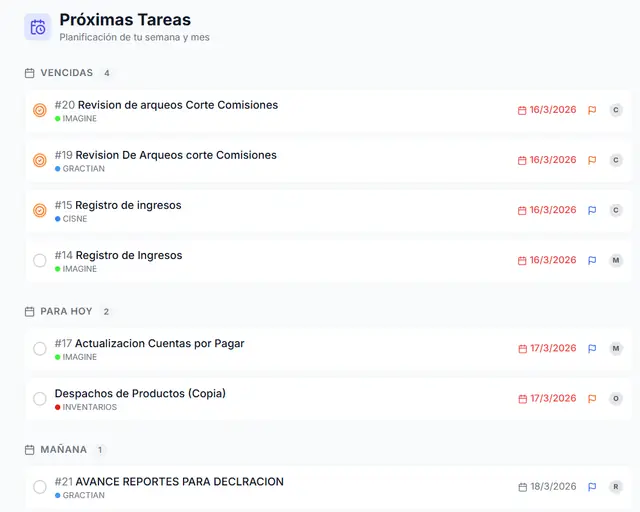Click IMAGINE label under task #17
640x512 pixels.
click(x=80, y=357)
